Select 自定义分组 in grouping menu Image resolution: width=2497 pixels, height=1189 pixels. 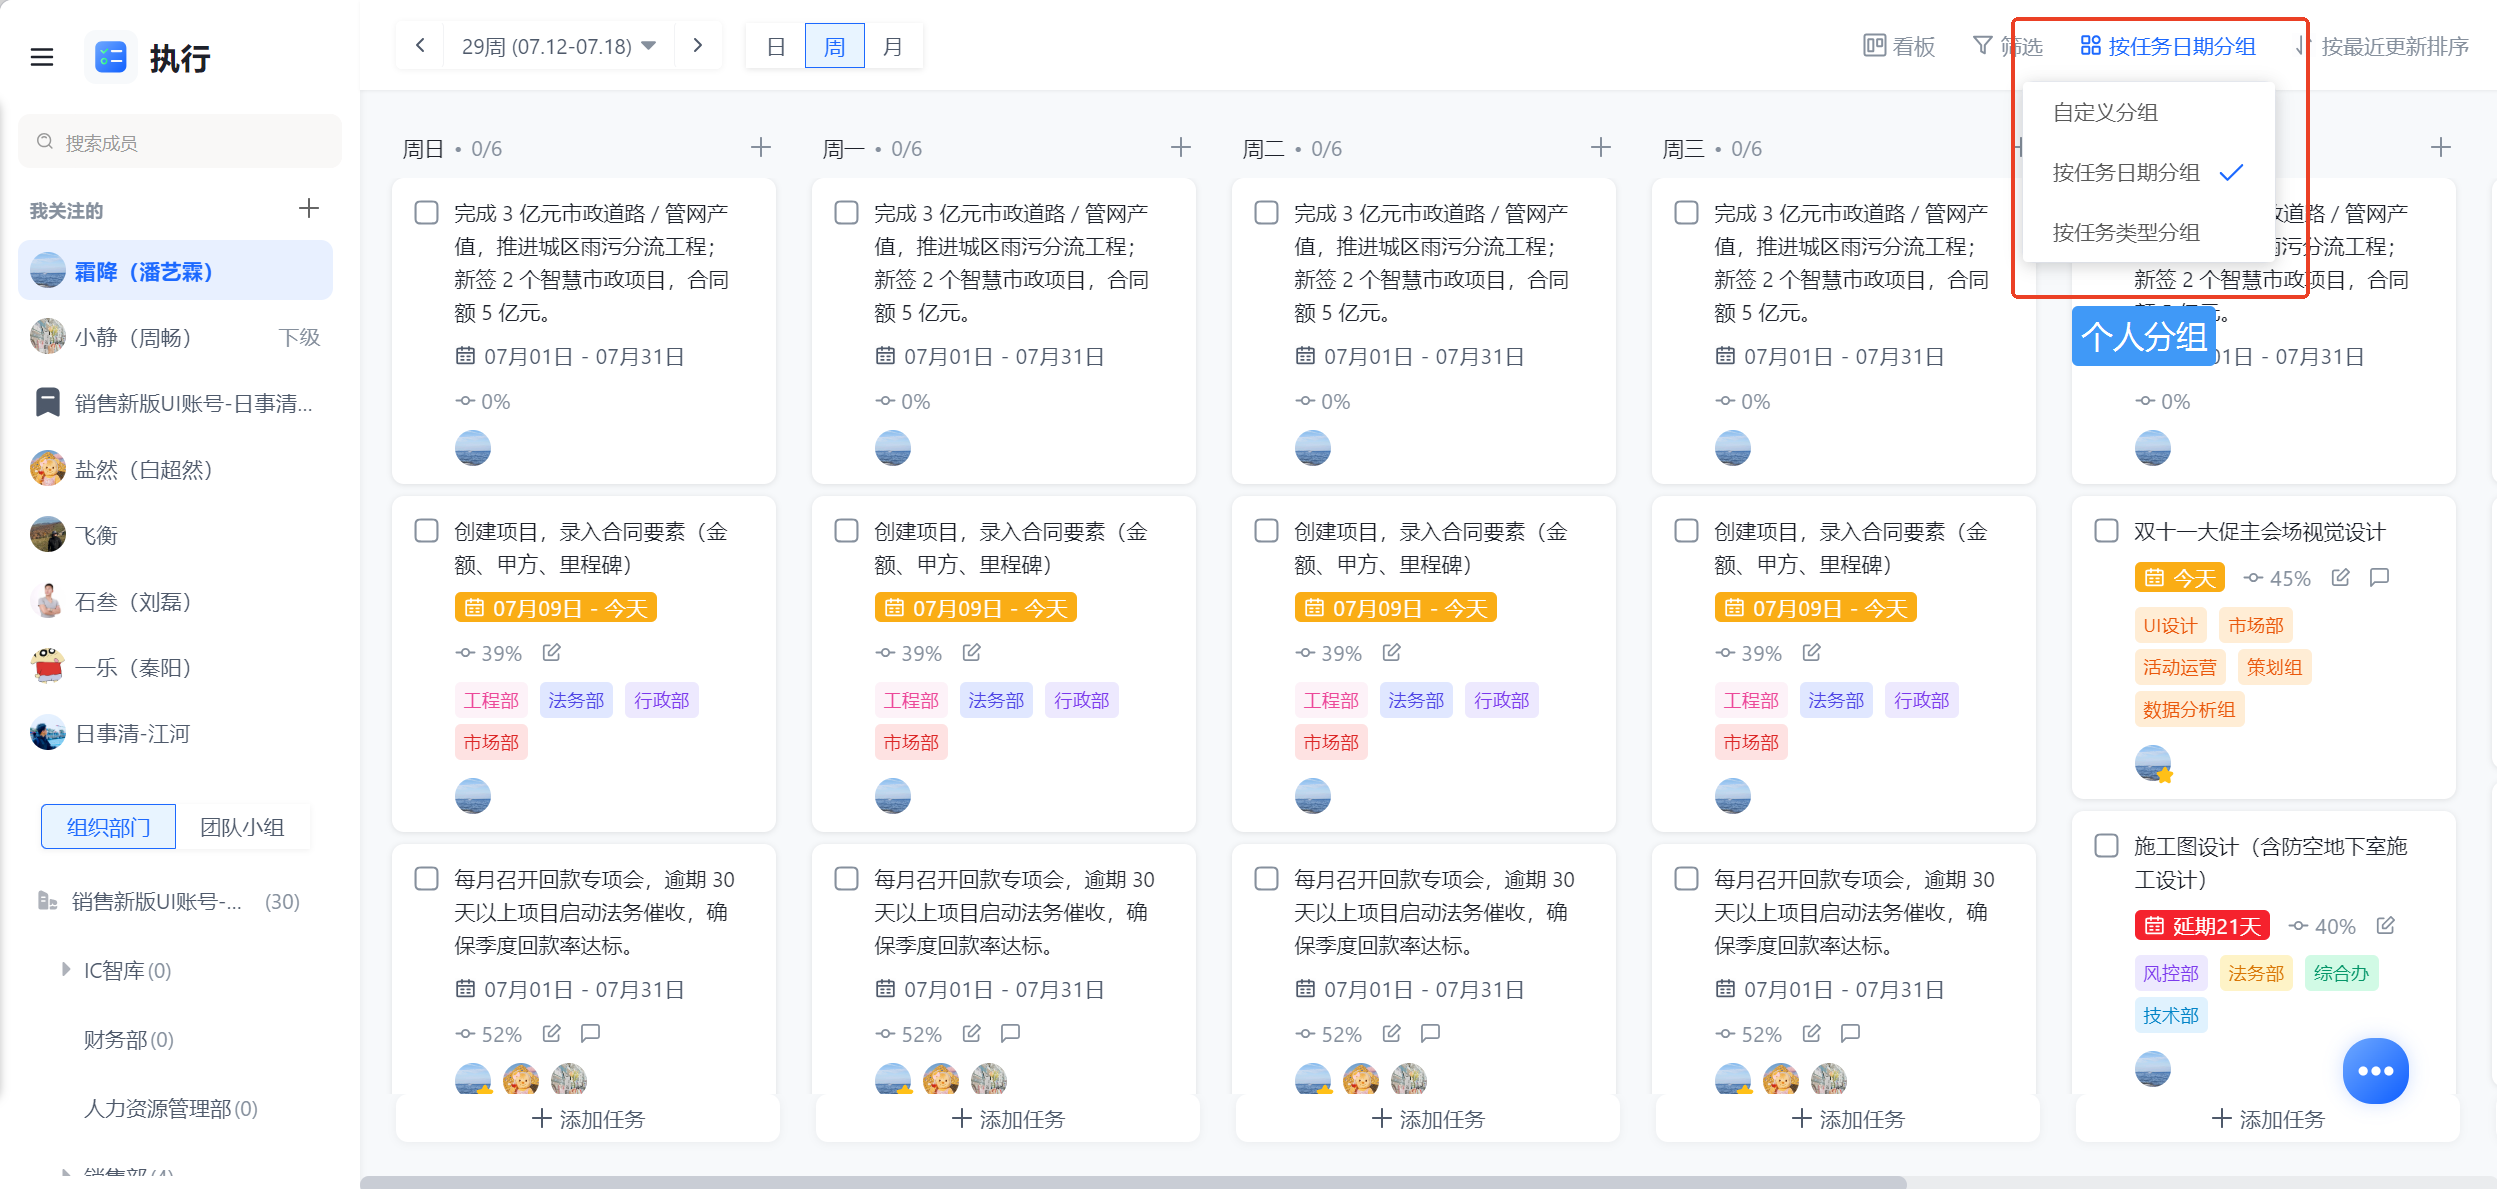pyautogui.click(x=2148, y=112)
